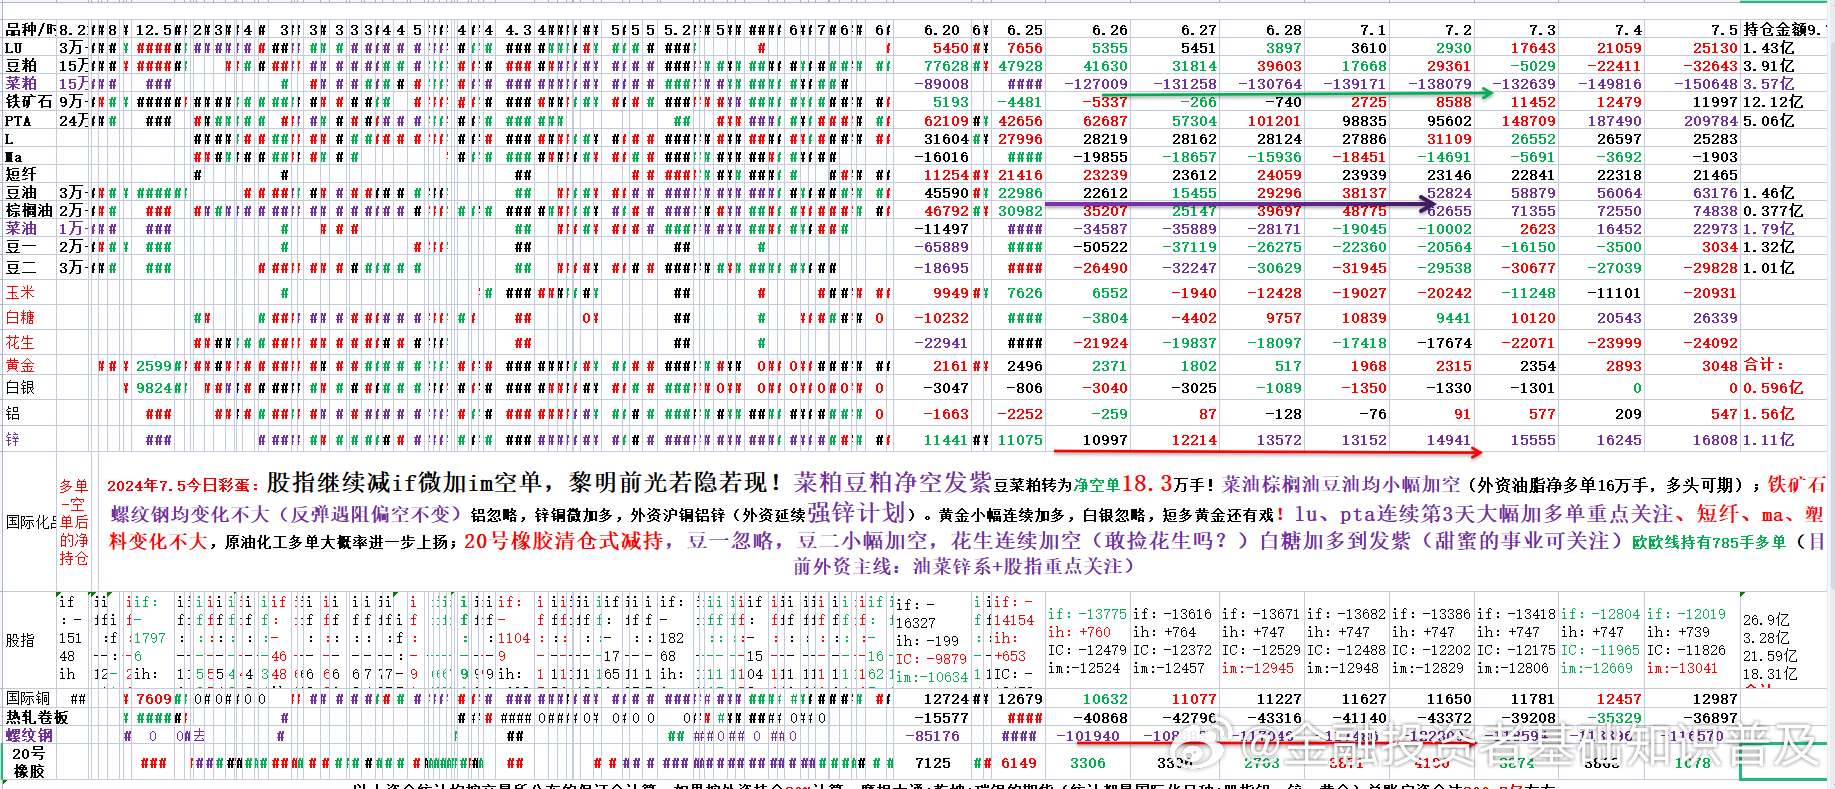Image resolution: width=1835 pixels, height=789 pixels.
Task: Select the 锌 row label cell
Action: (x=30, y=439)
